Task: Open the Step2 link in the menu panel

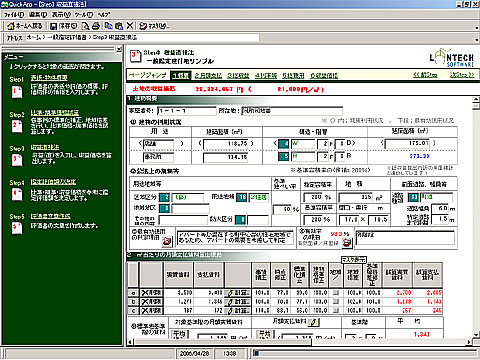Action: [55, 113]
